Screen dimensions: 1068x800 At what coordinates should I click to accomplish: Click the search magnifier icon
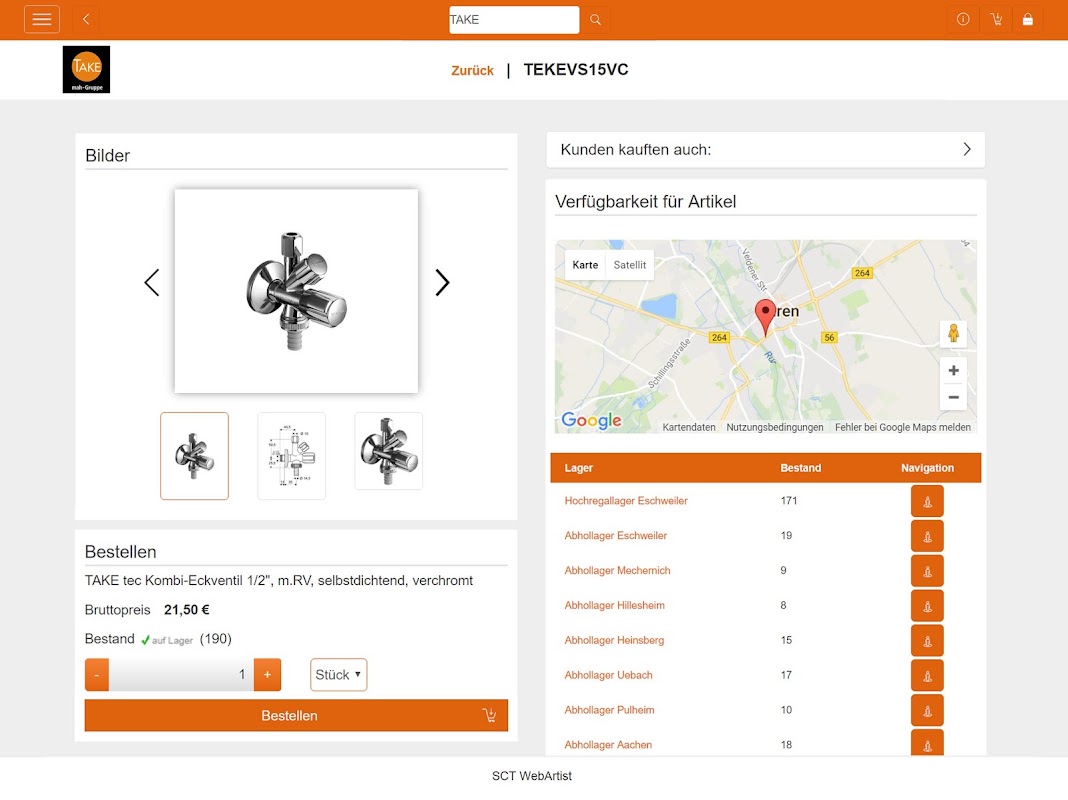point(595,20)
